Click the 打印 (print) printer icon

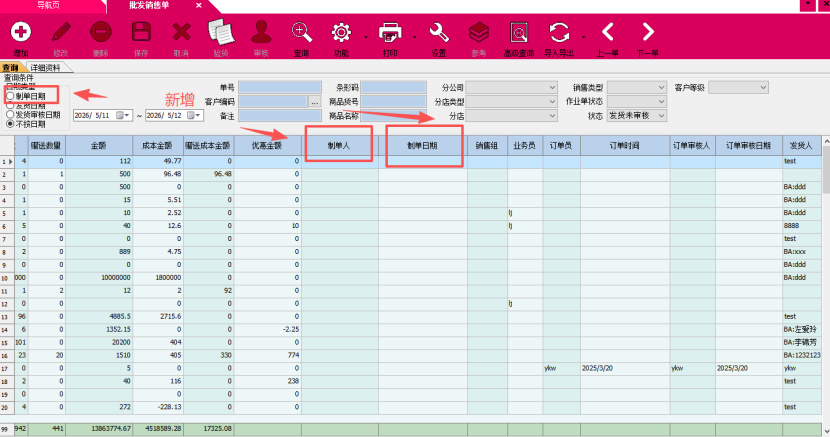click(x=390, y=32)
